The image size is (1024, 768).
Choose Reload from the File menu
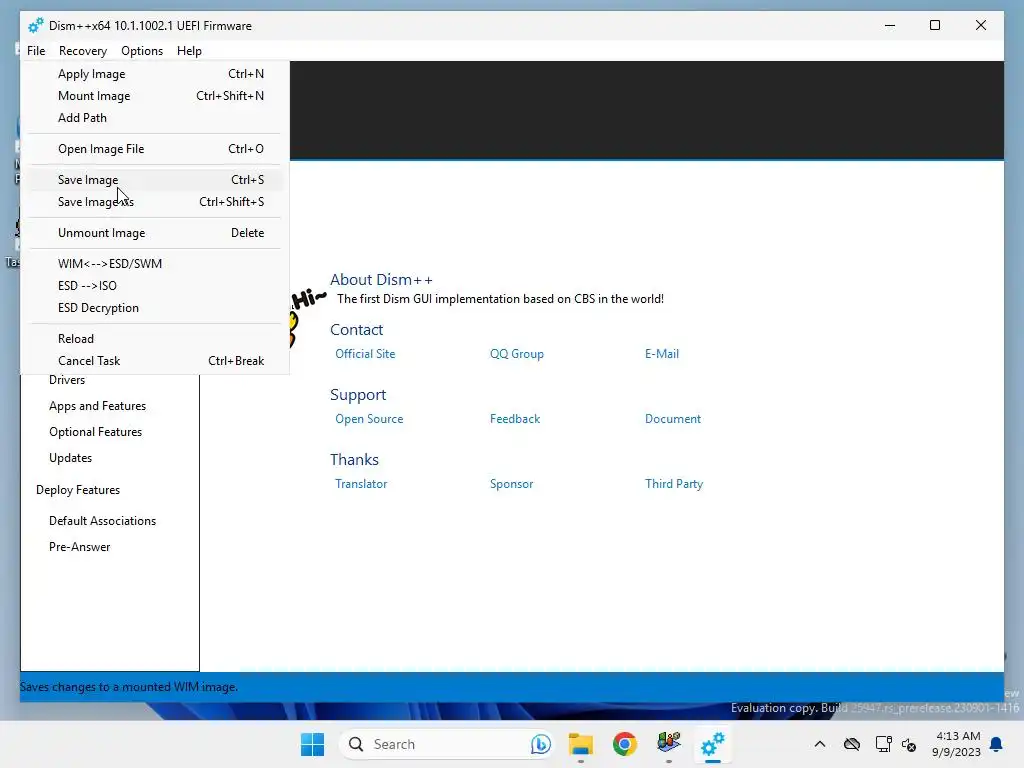[x=155, y=339]
